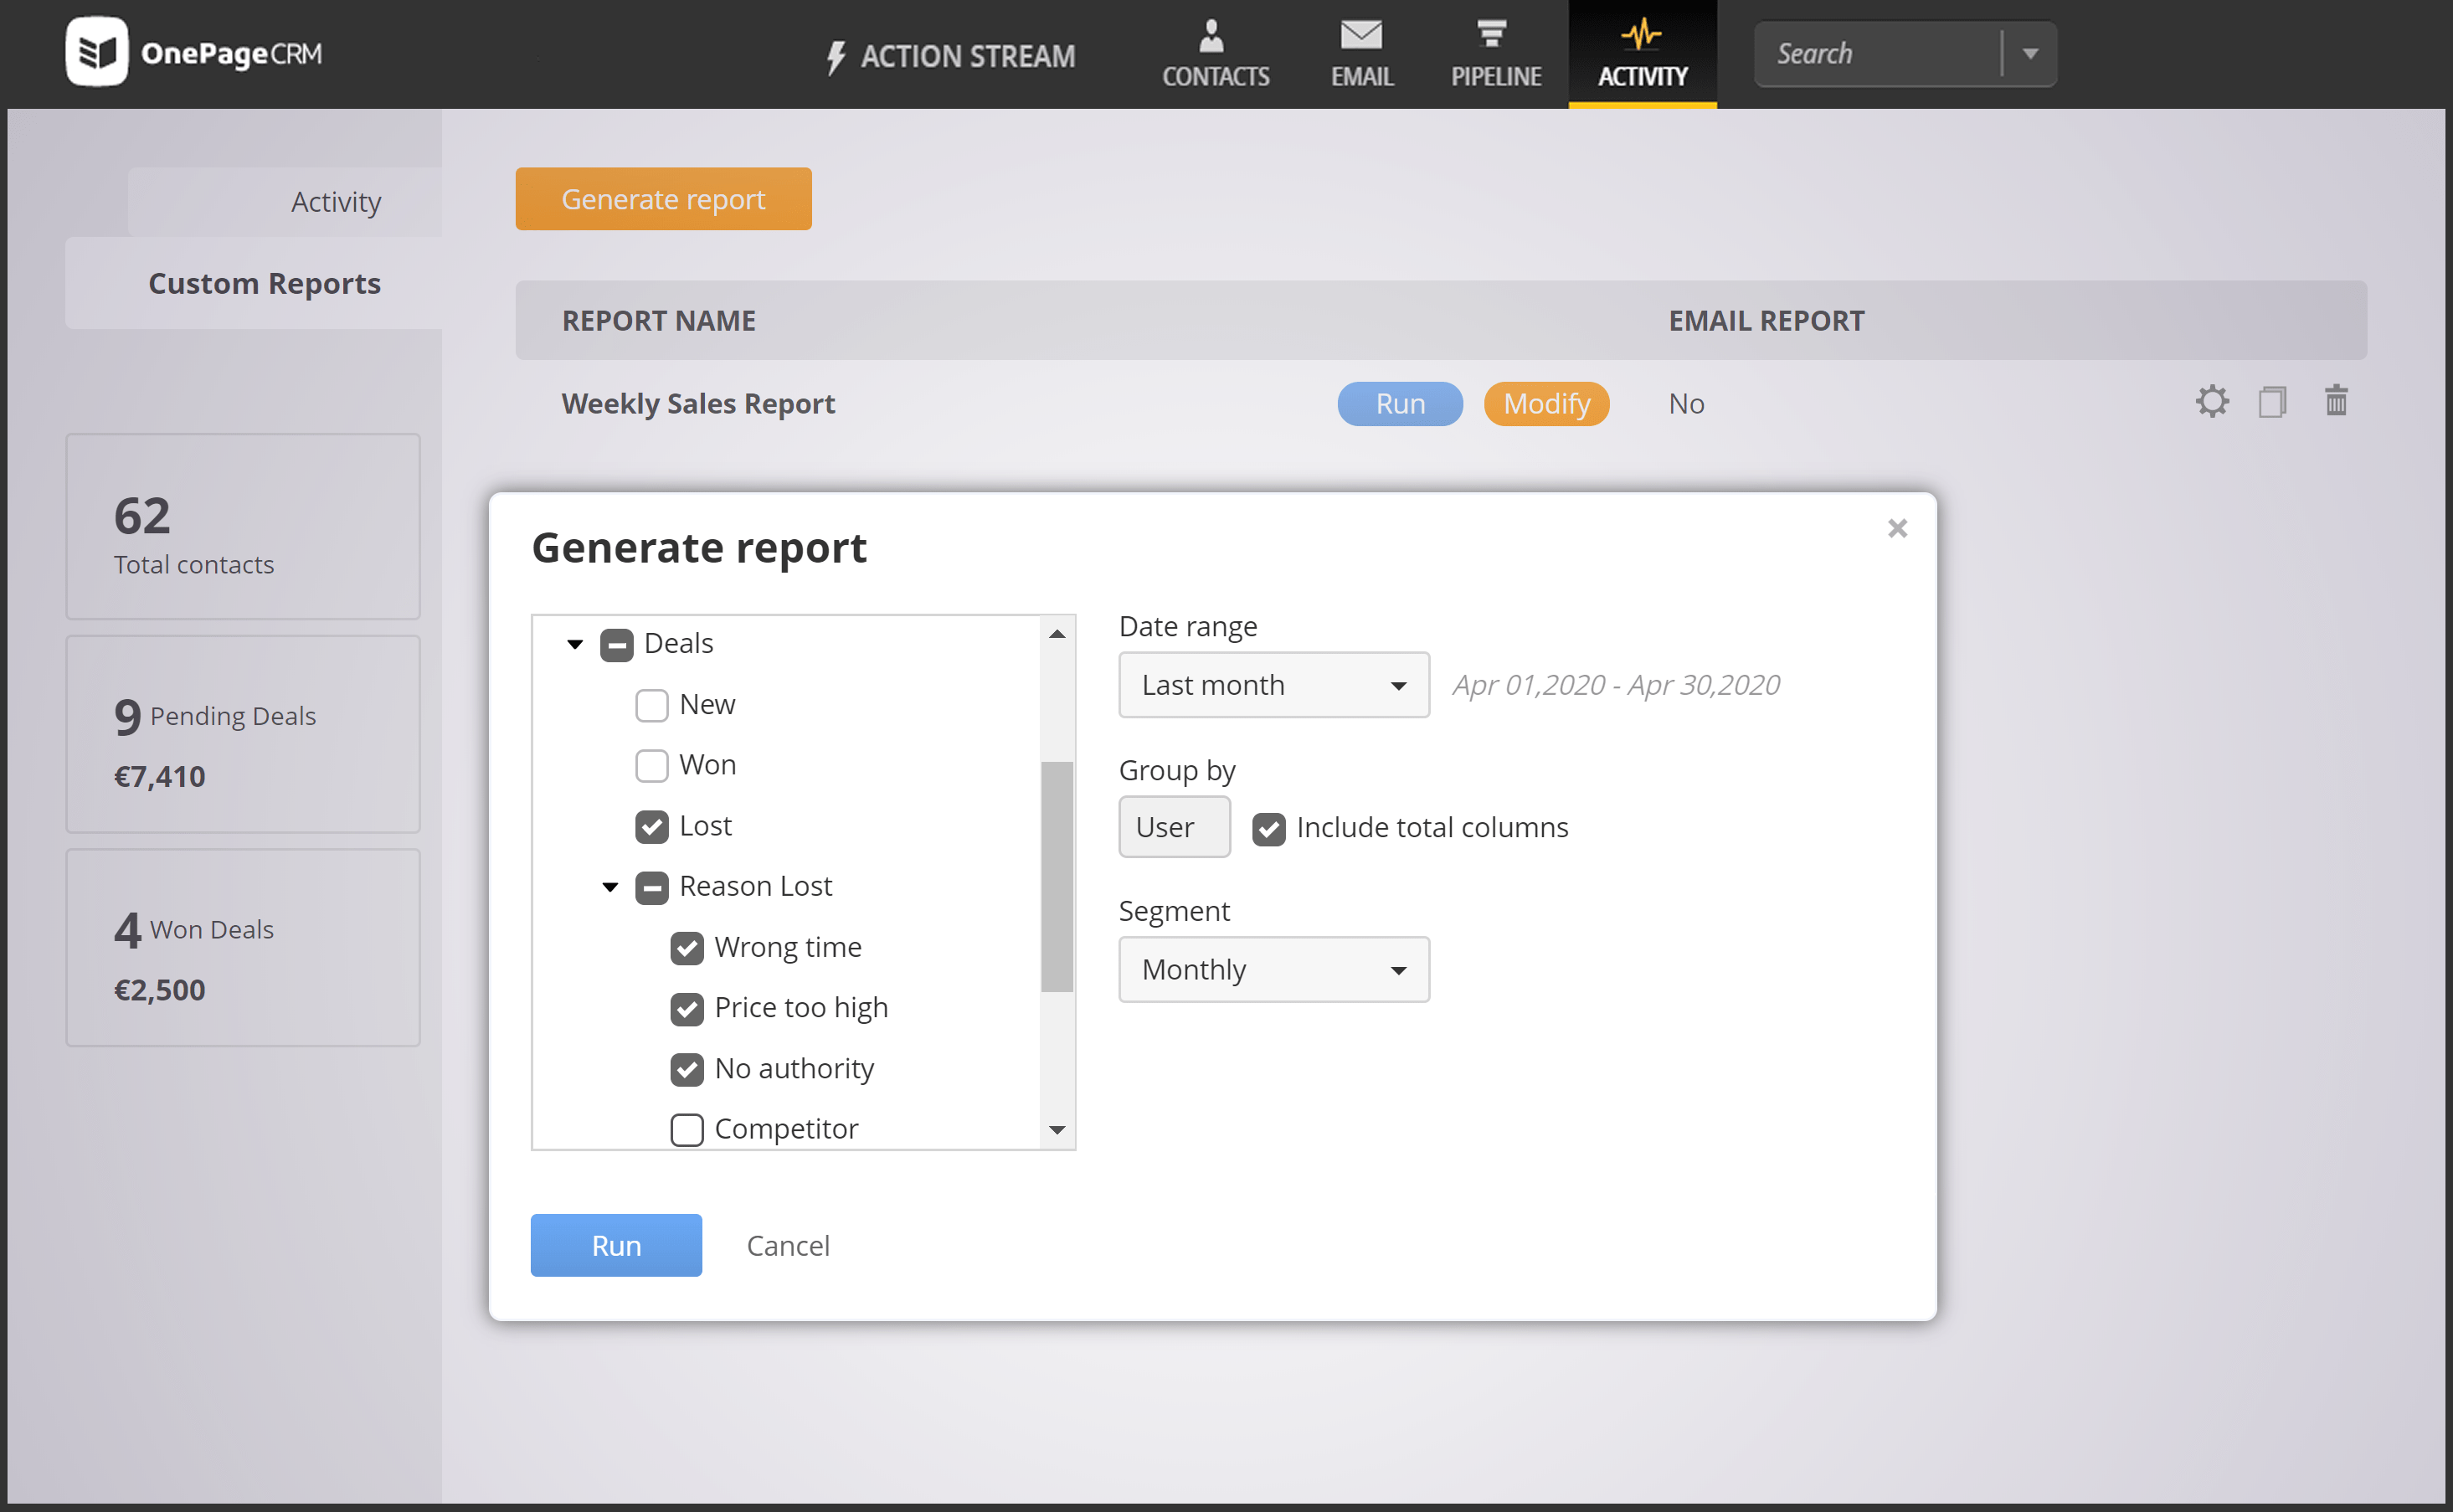Open Email via envelope icon
The image size is (2453, 1512).
pyautogui.click(x=1361, y=35)
